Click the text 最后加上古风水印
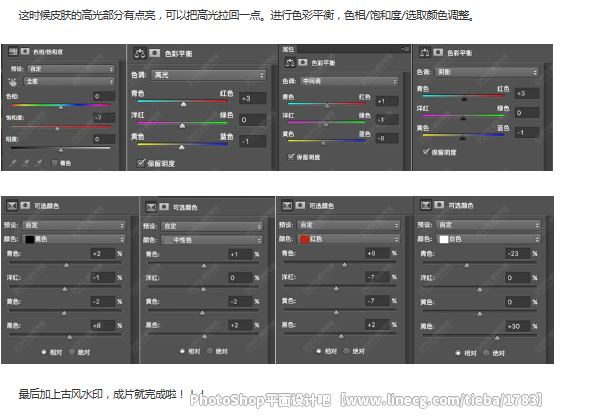This screenshot has width=598, height=419. pos(101,394)
